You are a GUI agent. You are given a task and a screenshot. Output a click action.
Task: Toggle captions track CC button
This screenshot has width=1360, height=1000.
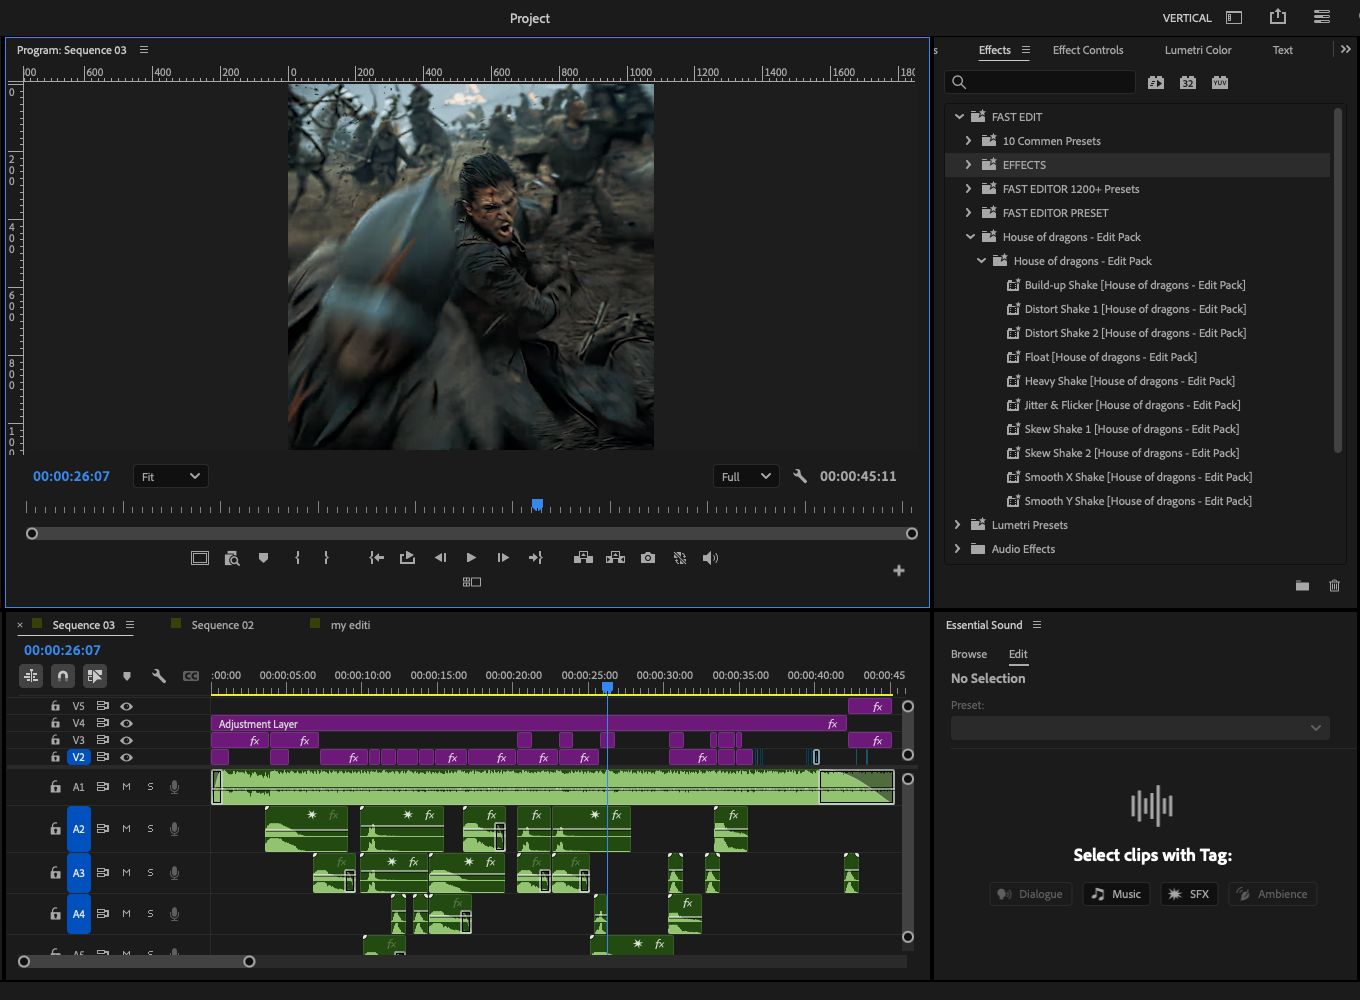(191, 676)
